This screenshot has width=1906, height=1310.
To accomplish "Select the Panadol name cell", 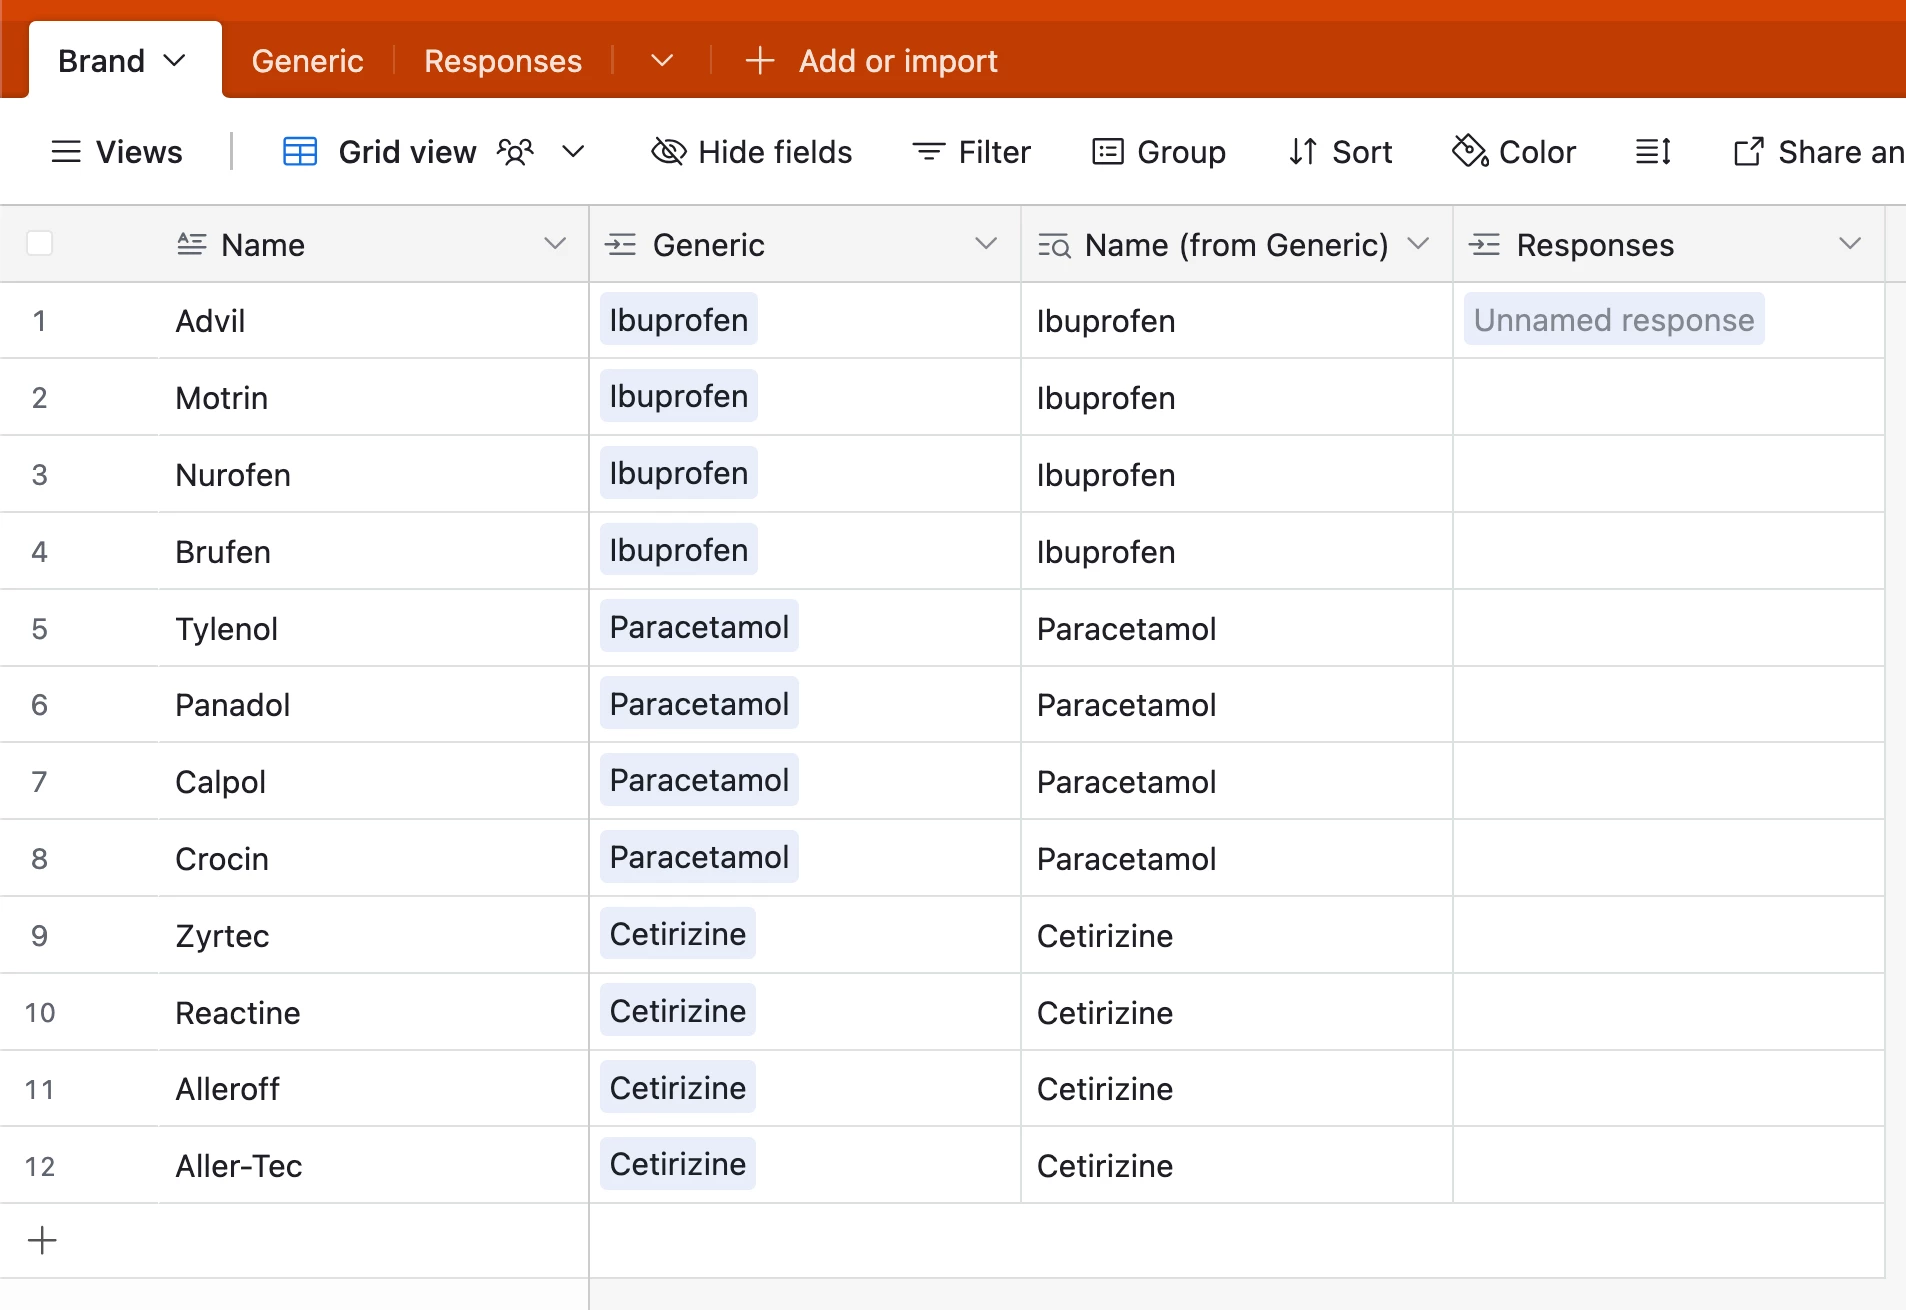I will (373, 705).
